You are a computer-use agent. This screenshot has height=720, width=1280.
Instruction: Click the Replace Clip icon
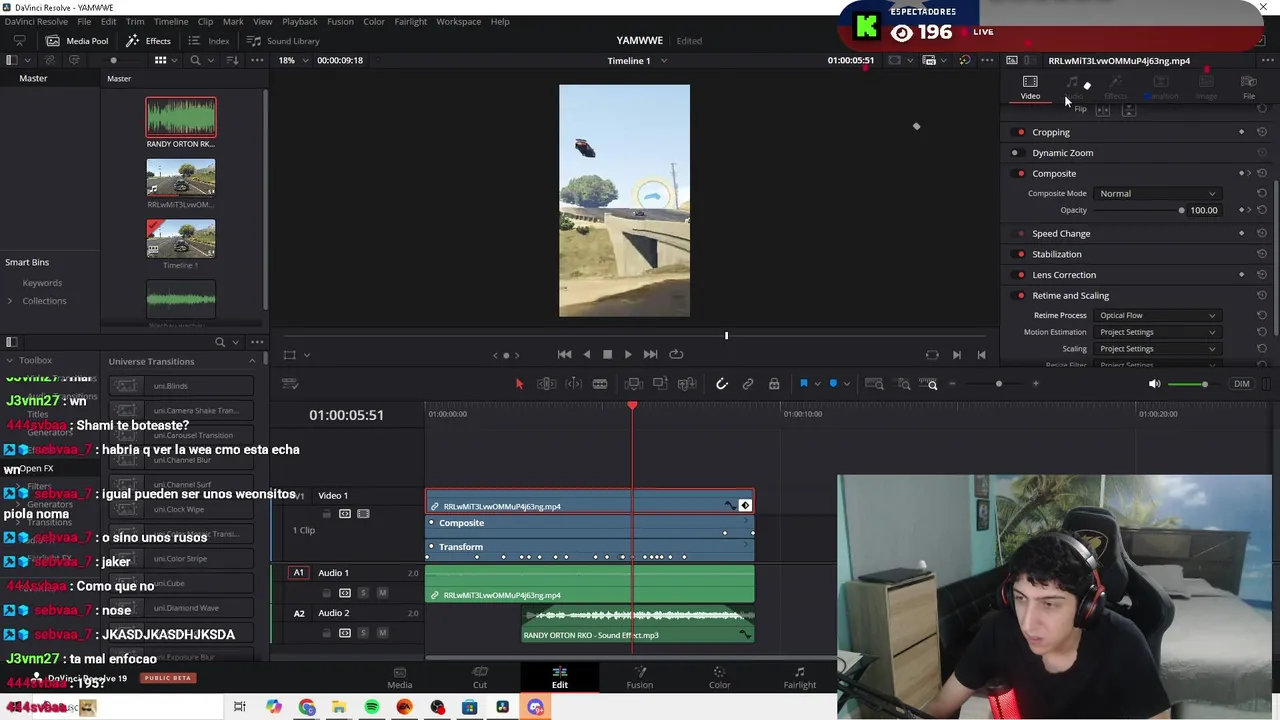coord(687,384)
